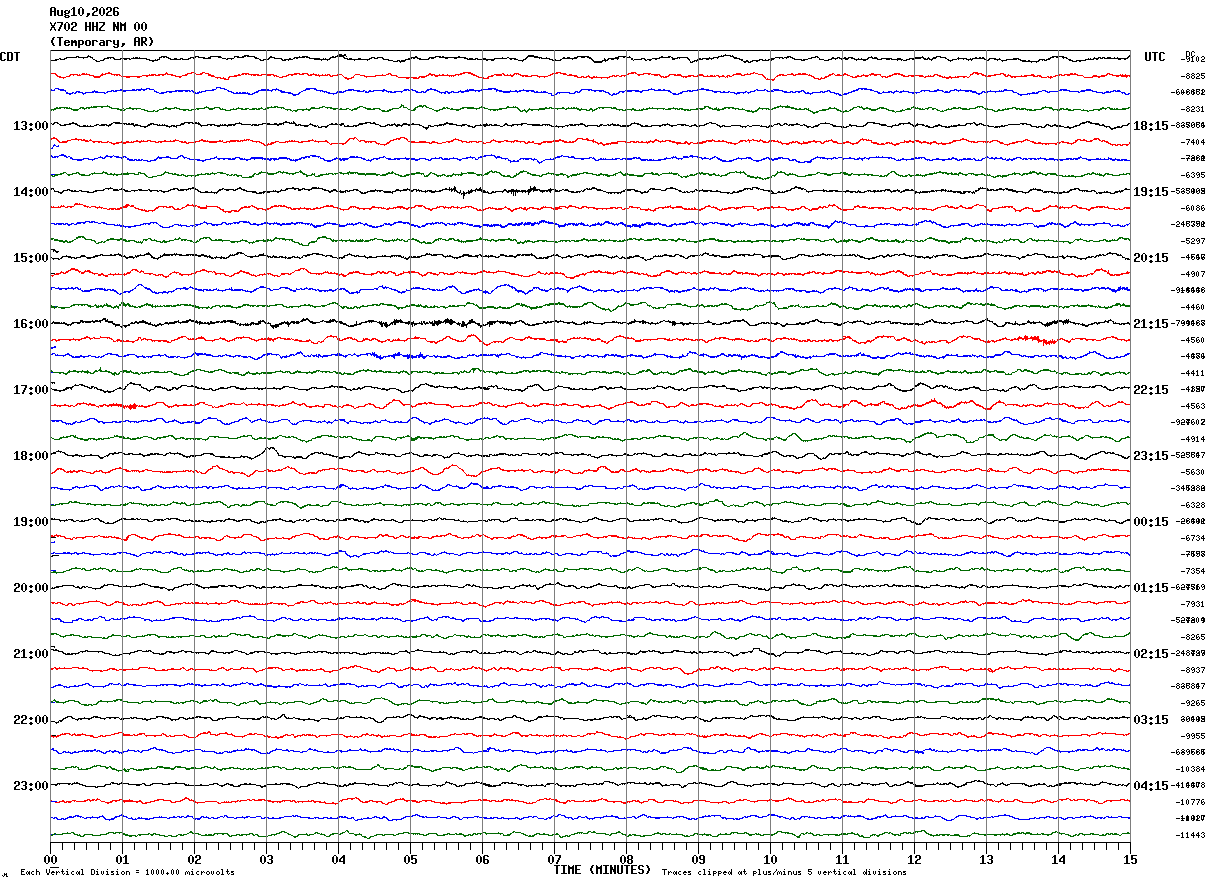Click the 00:15 UTC time label
The width and height of the screenshot is (1210, 886).
pyautogui.click(x=1151, y=522)
